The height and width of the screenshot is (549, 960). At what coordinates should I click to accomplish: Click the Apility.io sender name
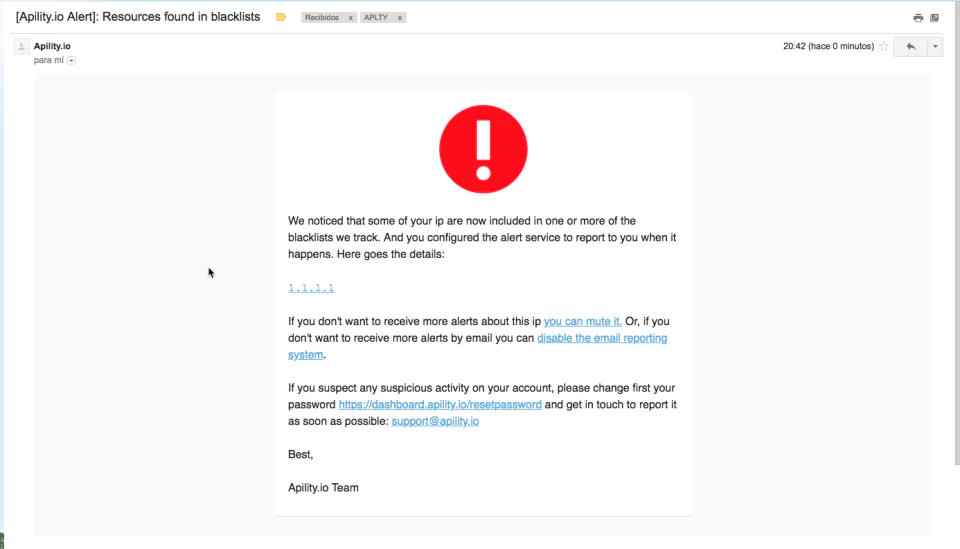[52, 46]
